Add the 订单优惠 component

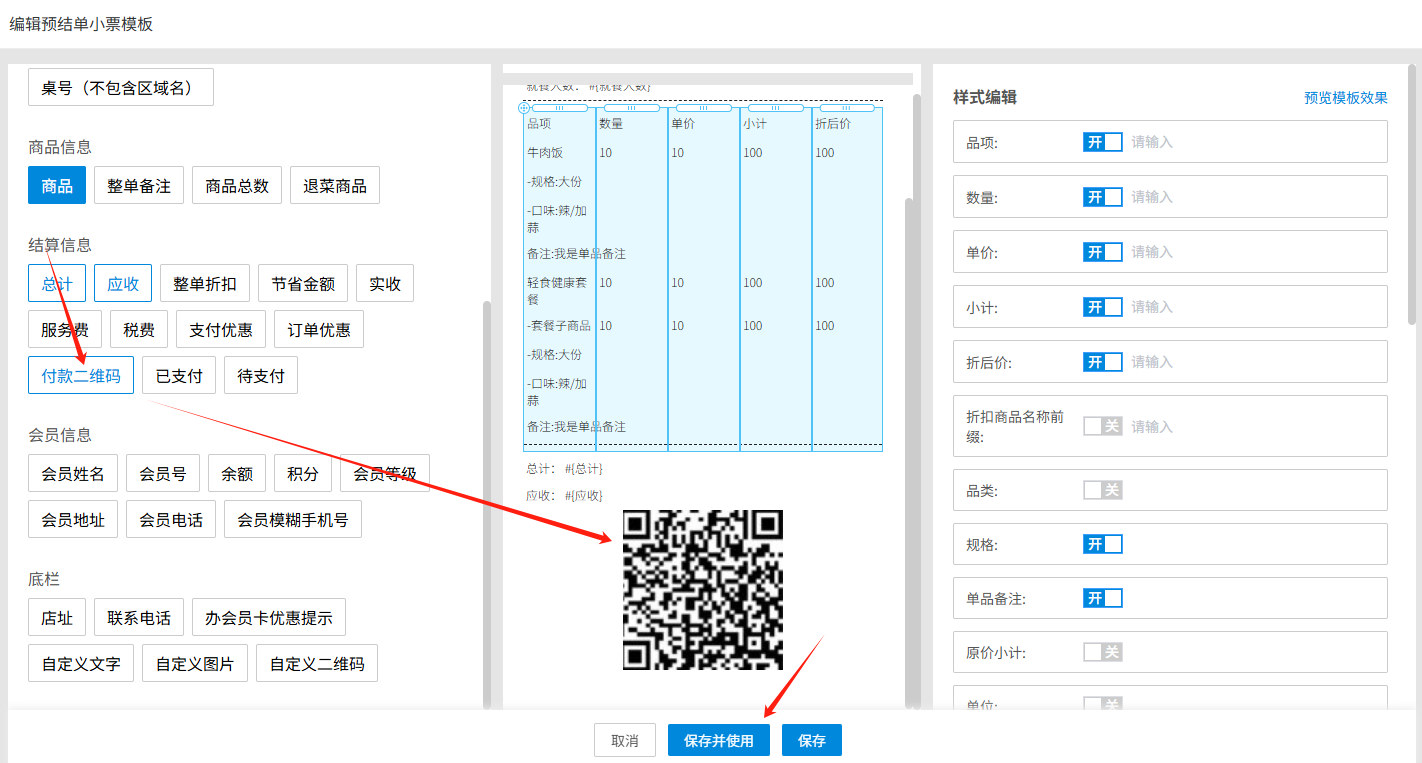coord(319,330)
